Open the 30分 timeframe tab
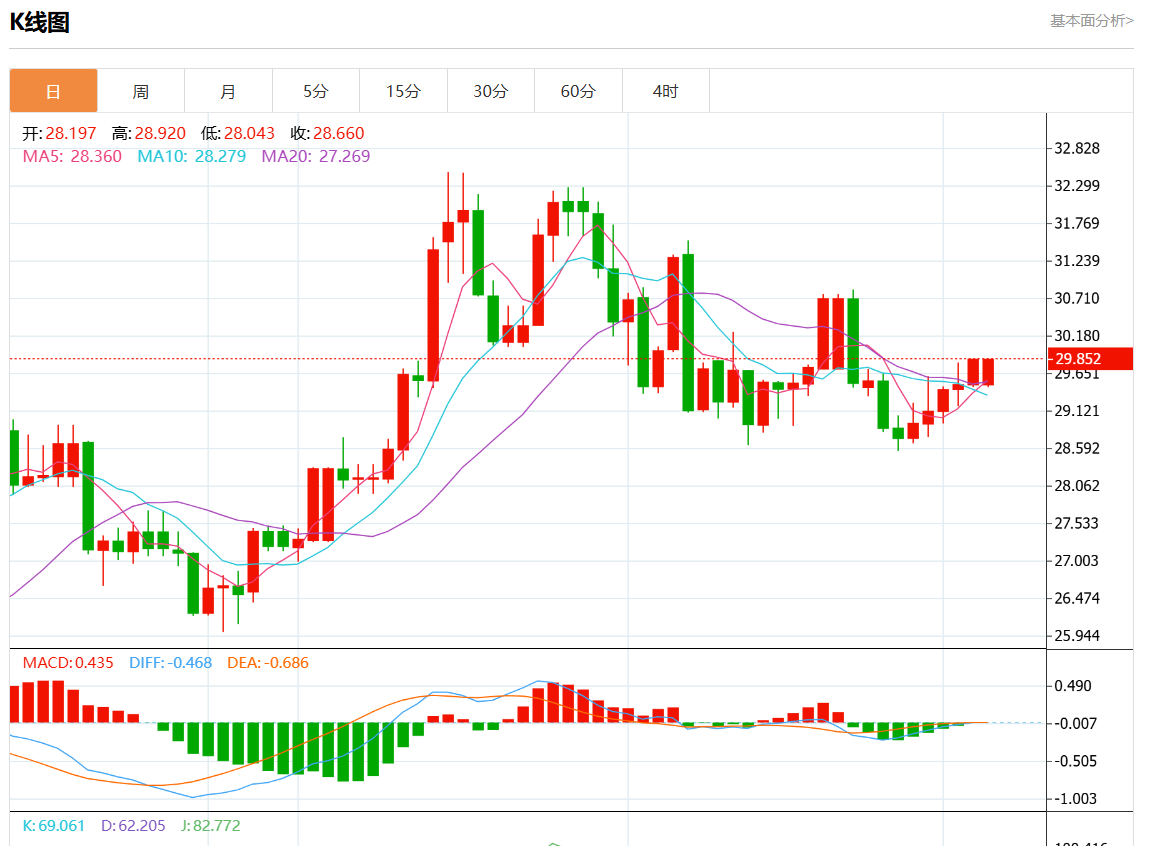 click(490, 91)
